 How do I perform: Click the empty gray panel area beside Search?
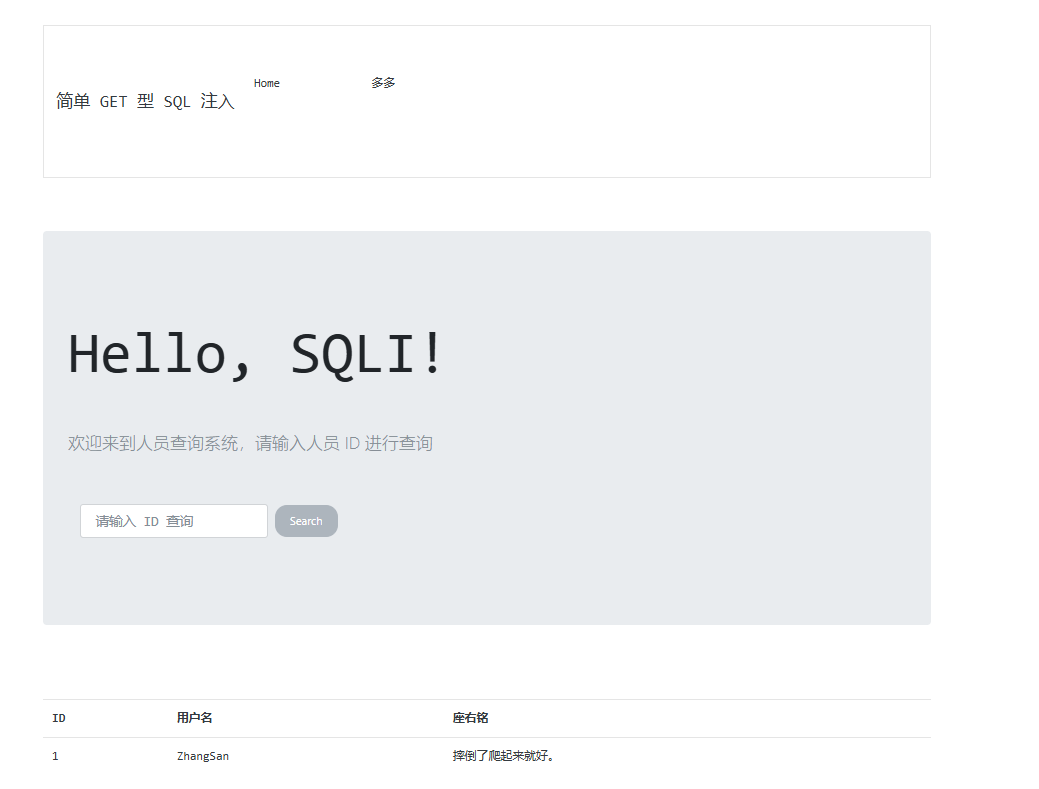pyautogui.click(x=620, y=521)
